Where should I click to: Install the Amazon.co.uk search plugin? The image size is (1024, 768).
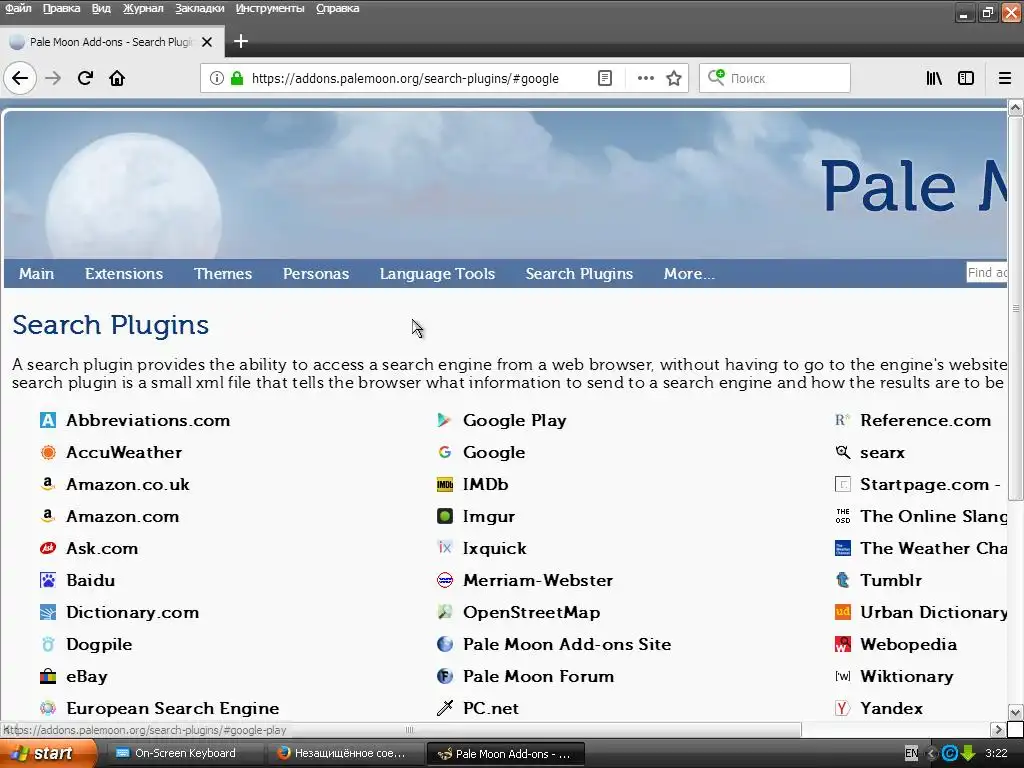128,485
